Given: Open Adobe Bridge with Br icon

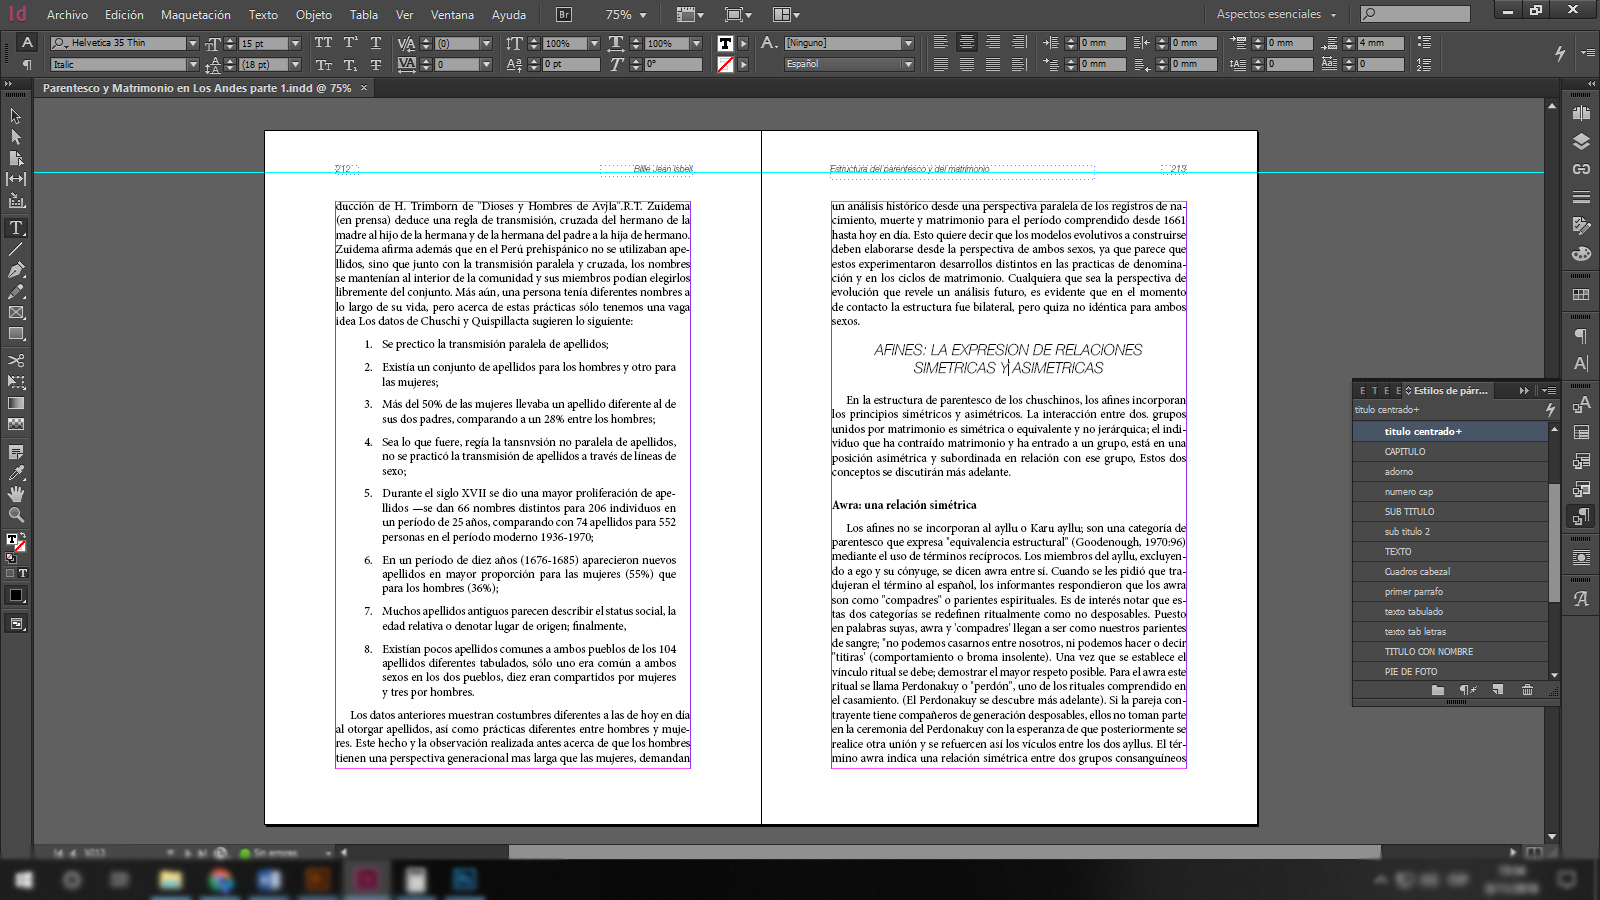Looking at the screenshot, I should 564,14.
